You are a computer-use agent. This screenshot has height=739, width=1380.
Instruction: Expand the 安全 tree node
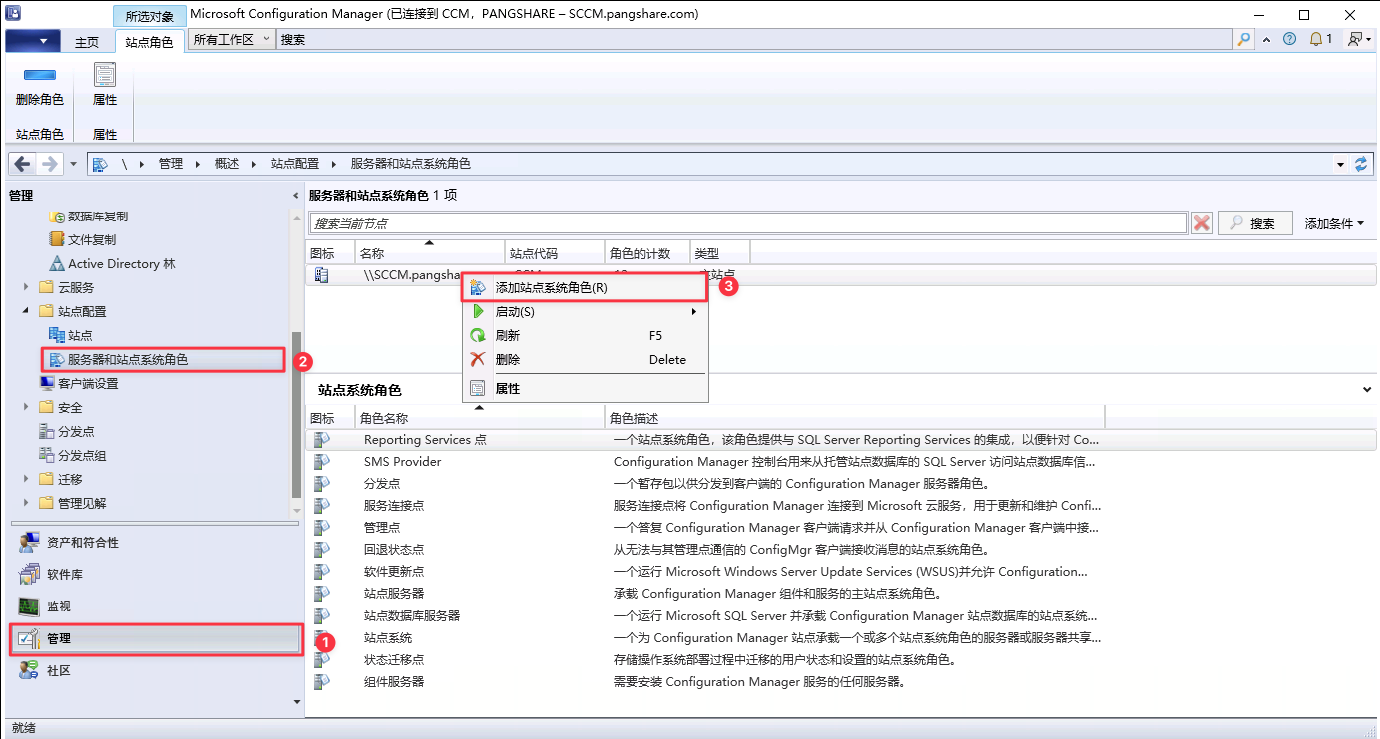[26, 407]
